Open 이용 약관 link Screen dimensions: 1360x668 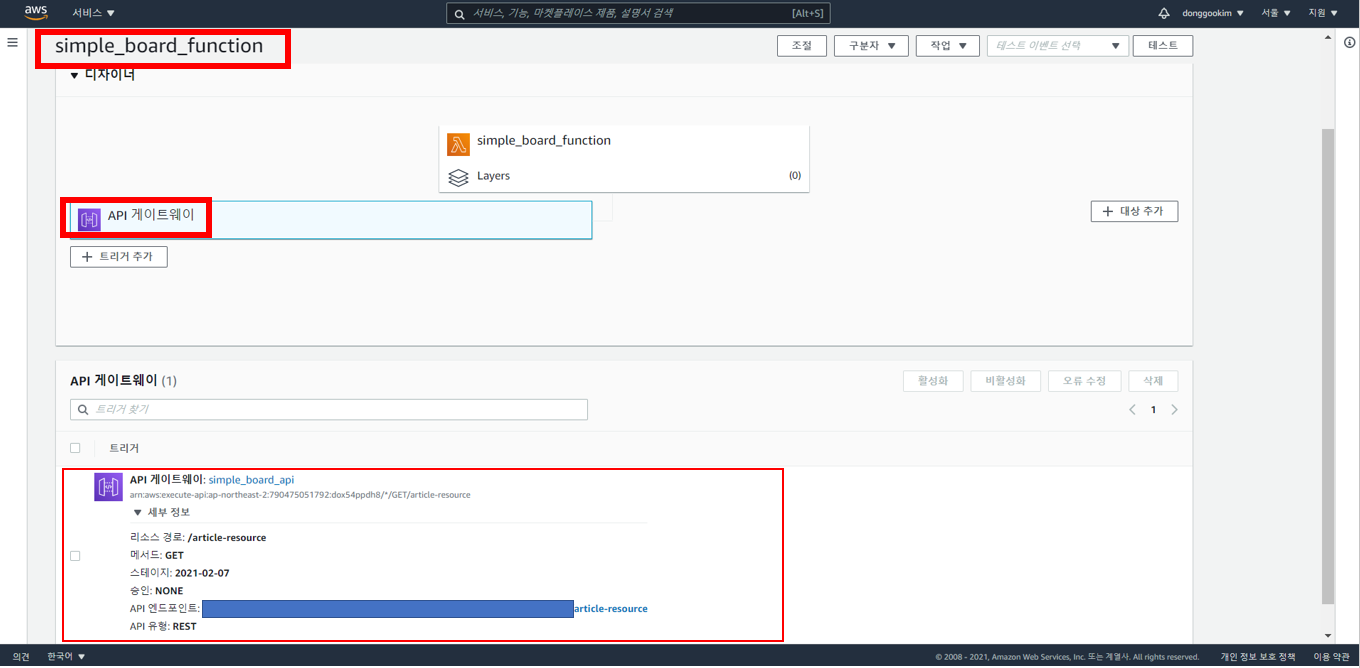pyautogui.click(x=1331, y=657)
